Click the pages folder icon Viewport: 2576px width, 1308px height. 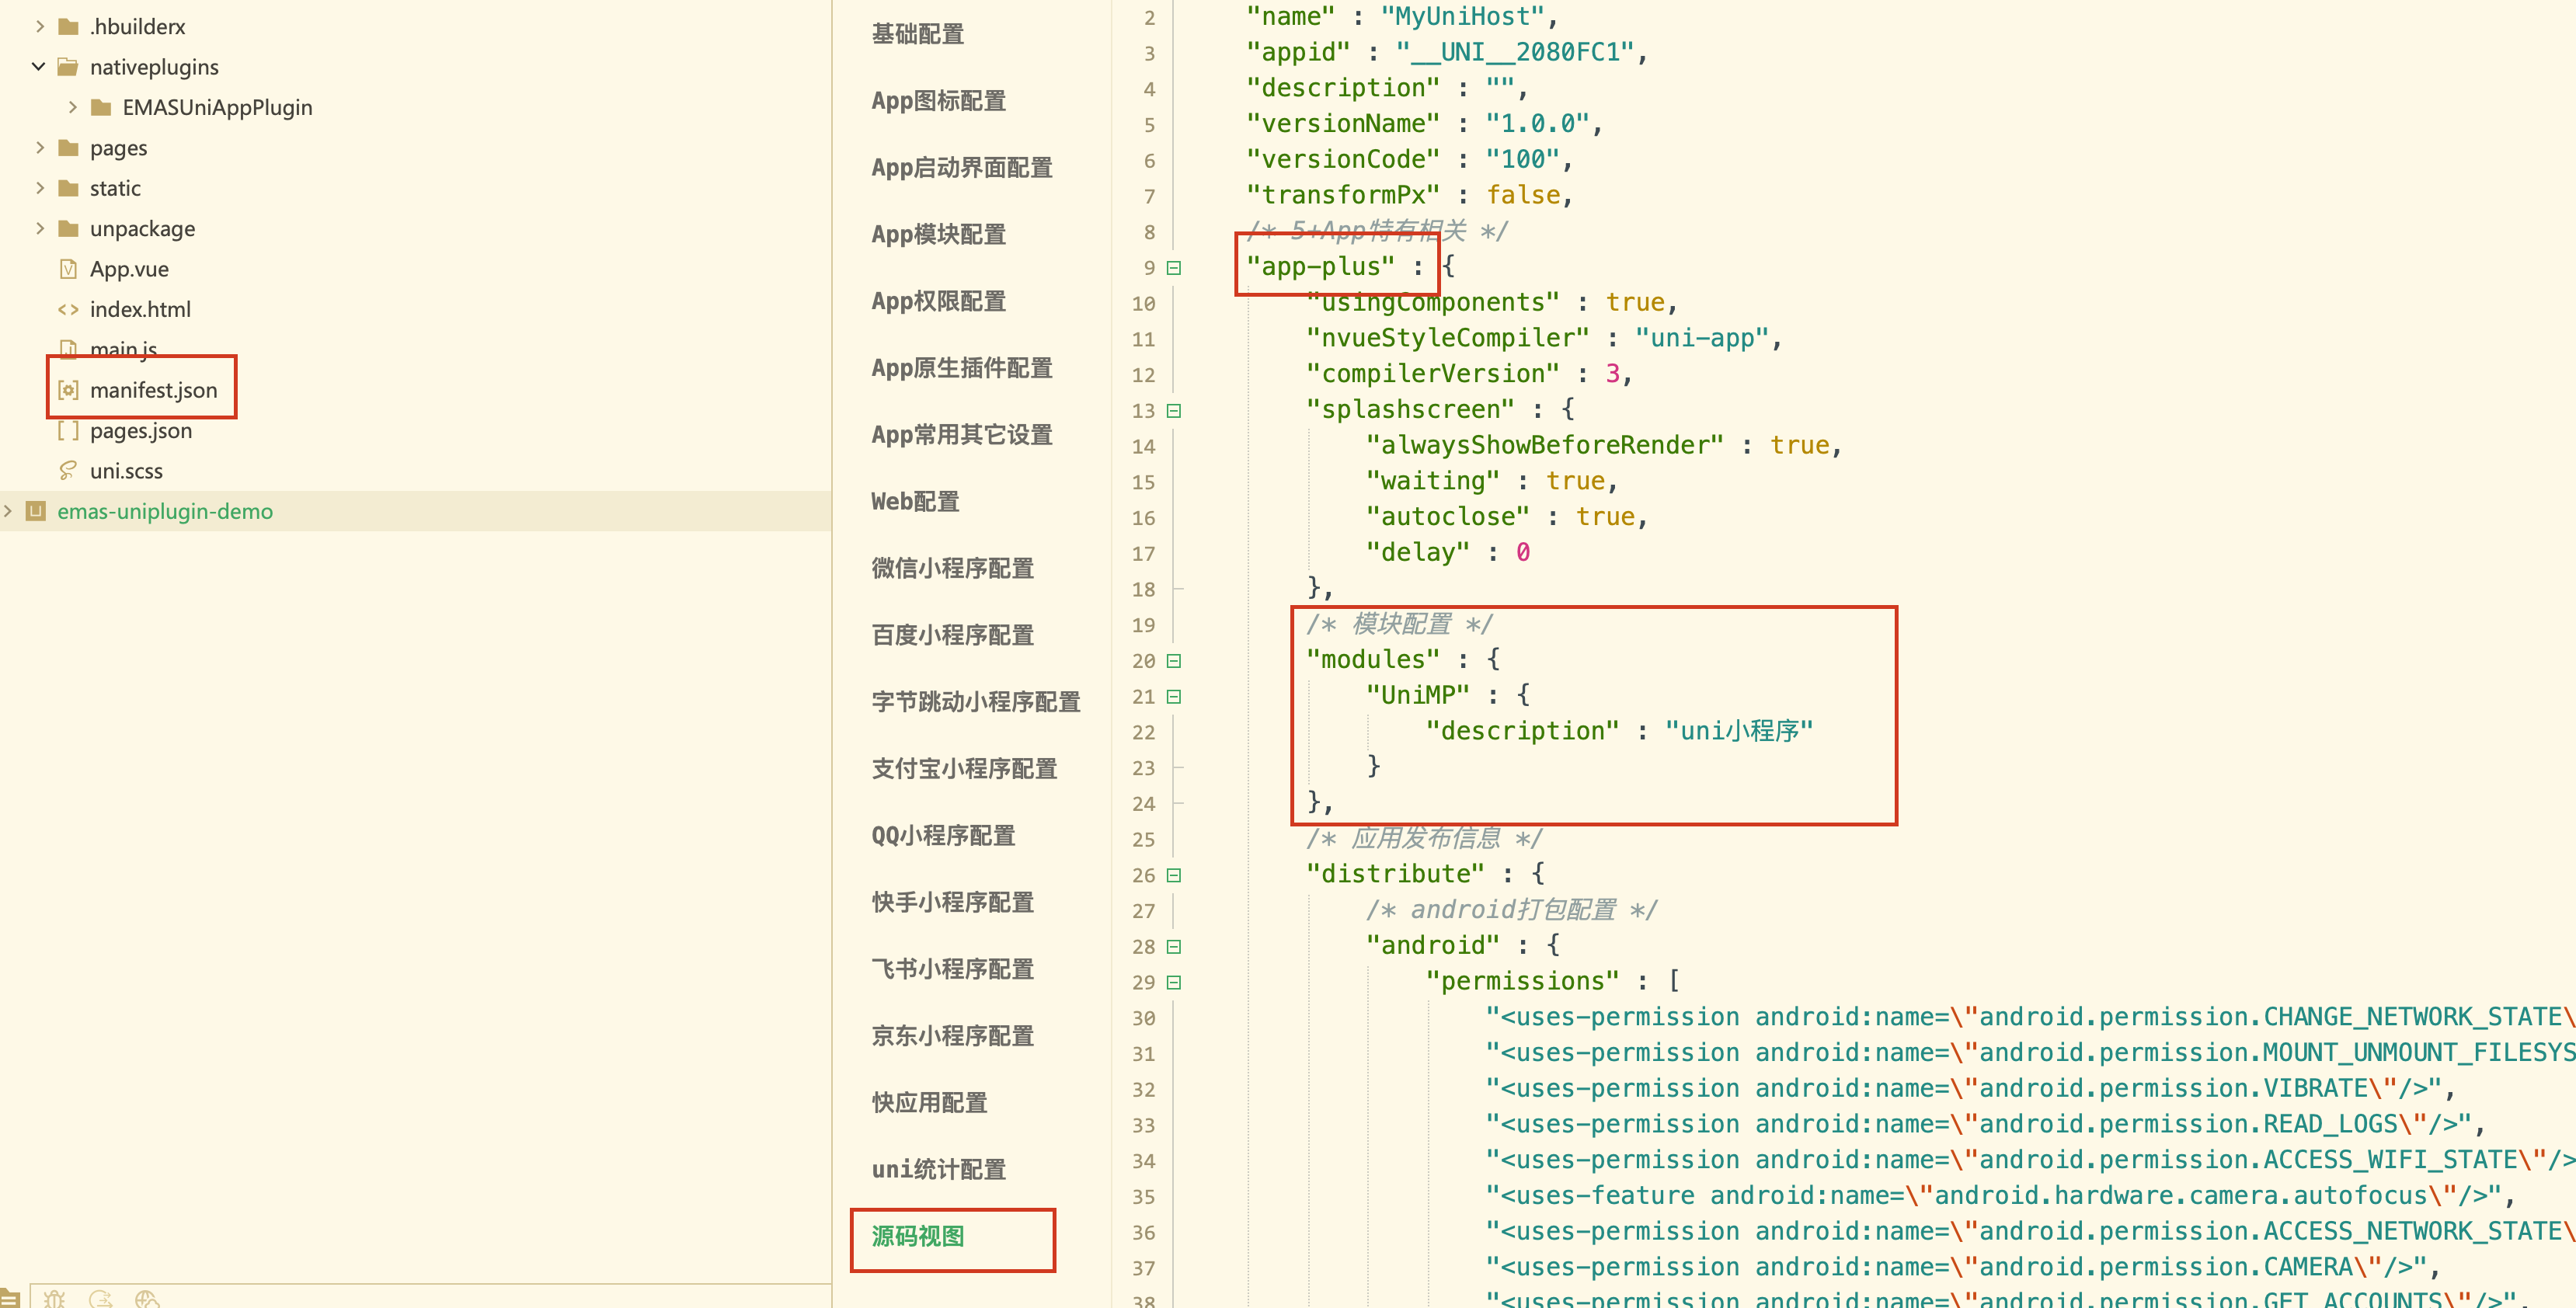68,147
